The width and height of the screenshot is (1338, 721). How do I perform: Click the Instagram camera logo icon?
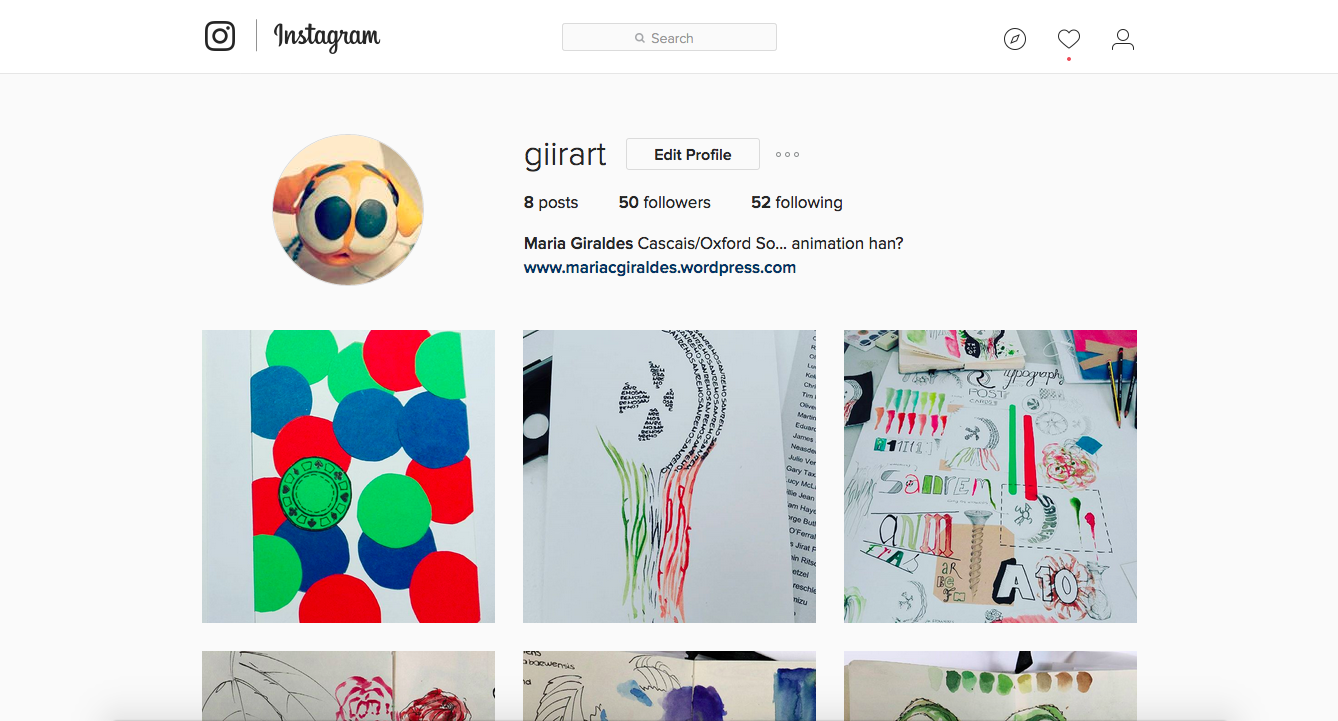click(220, 37)
